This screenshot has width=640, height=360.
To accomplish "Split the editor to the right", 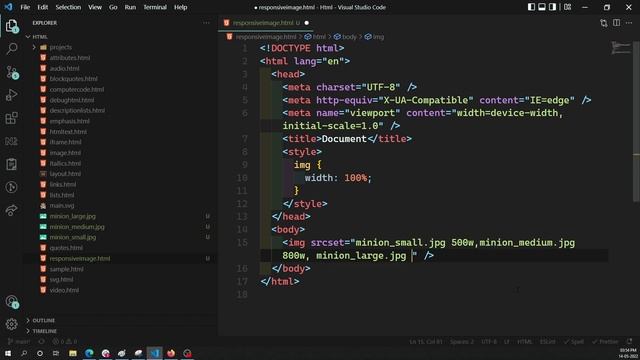I will [616, 23].
